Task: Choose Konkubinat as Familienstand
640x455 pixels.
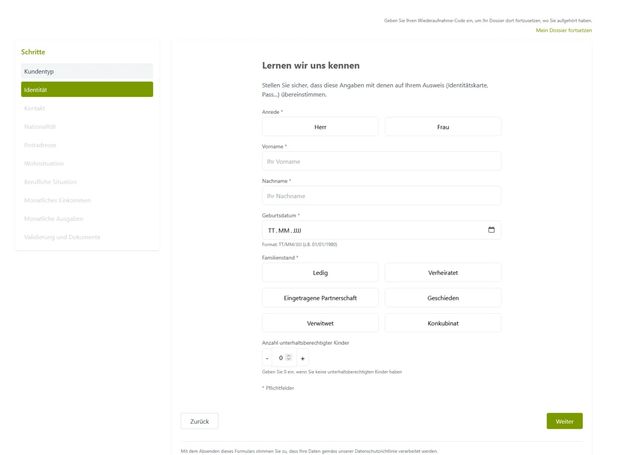Action: click(443, 323)
